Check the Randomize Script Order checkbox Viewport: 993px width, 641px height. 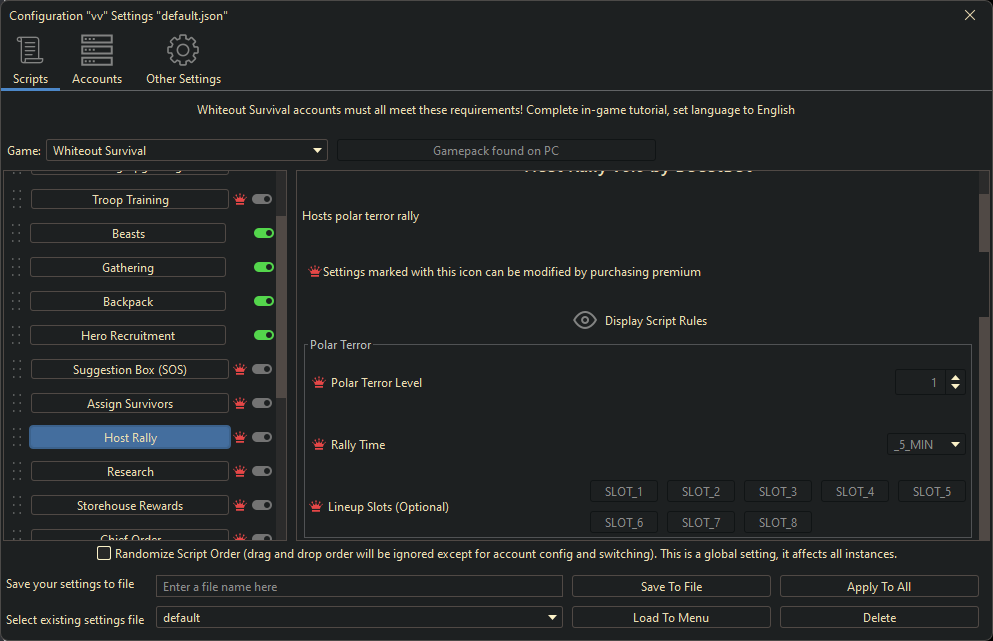(104, 553)
